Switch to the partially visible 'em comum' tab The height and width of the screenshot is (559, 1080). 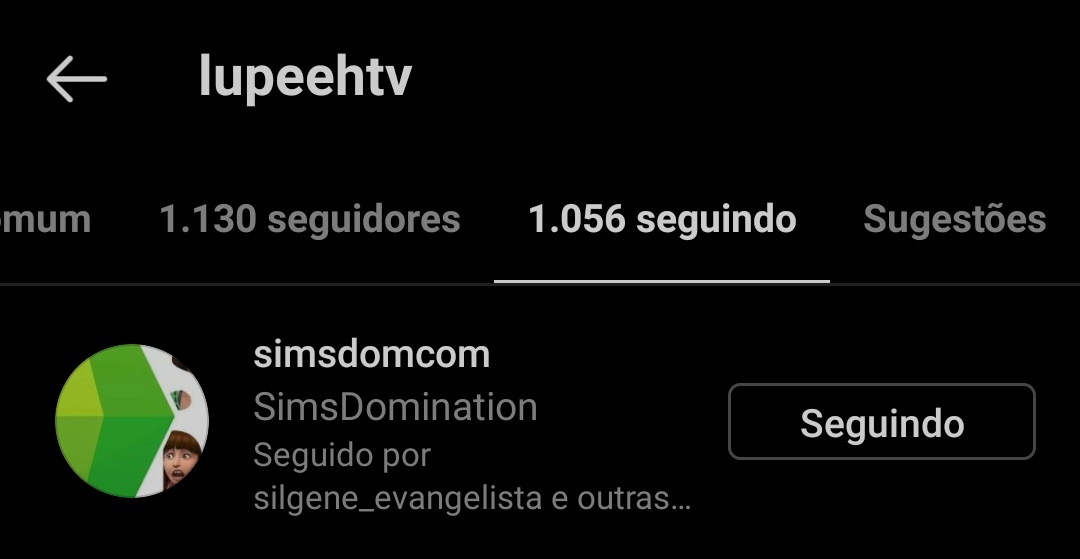pos(45,219)
